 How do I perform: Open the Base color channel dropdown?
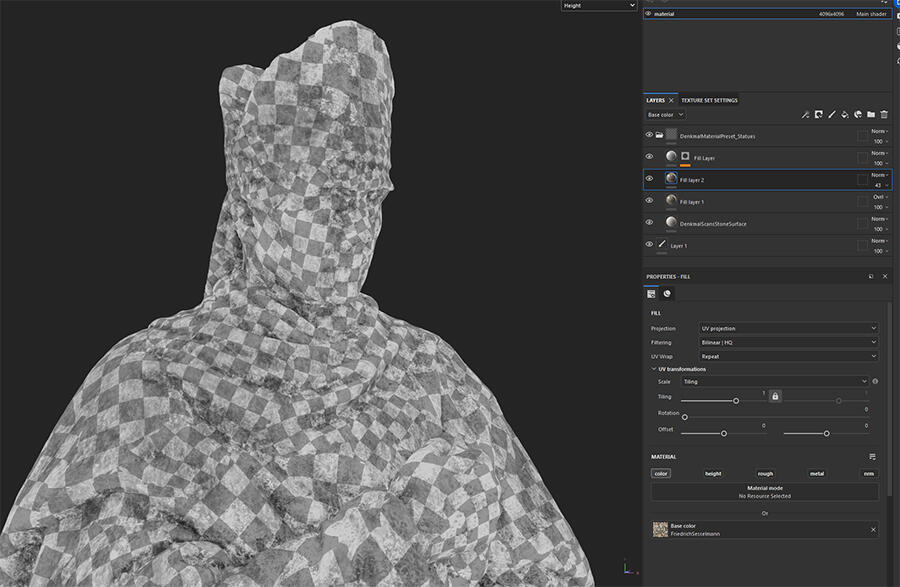point(666,115)
